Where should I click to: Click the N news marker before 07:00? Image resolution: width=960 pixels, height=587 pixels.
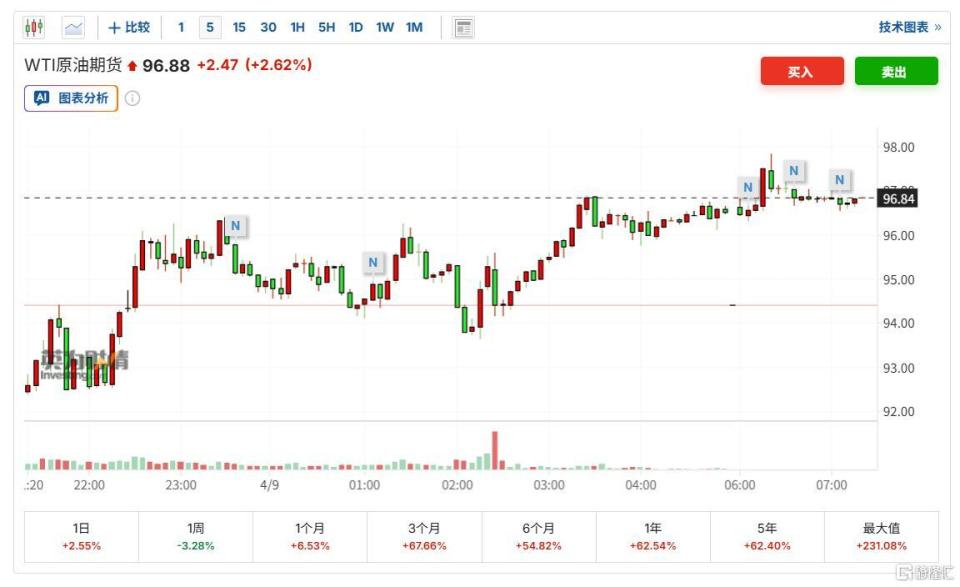point(840,180)
